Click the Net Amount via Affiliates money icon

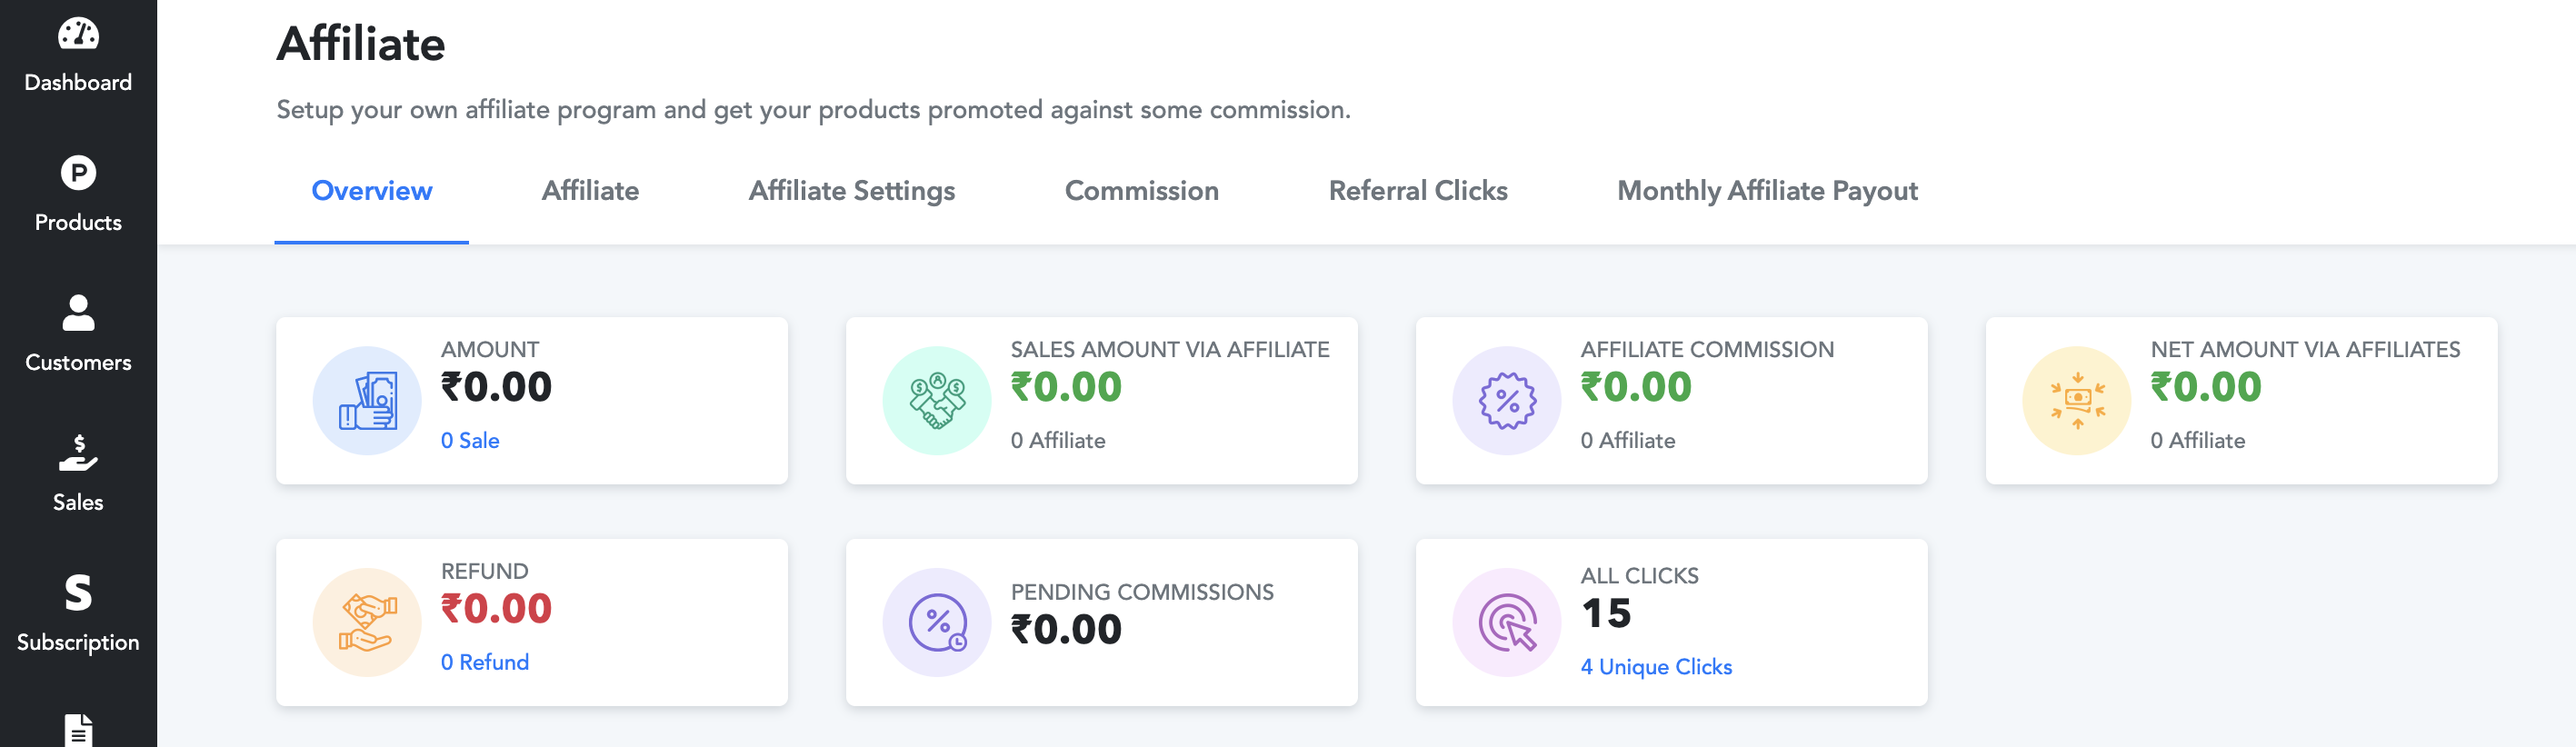click(2077, 401)
